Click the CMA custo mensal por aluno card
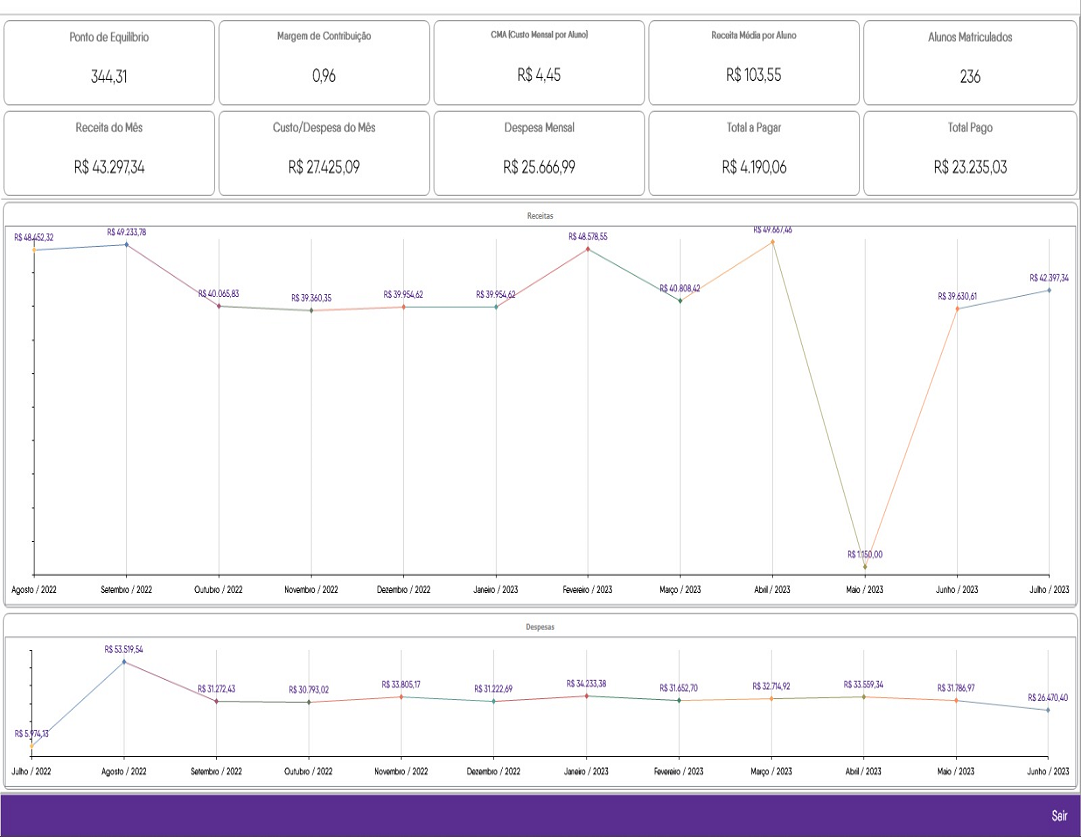 539,62
